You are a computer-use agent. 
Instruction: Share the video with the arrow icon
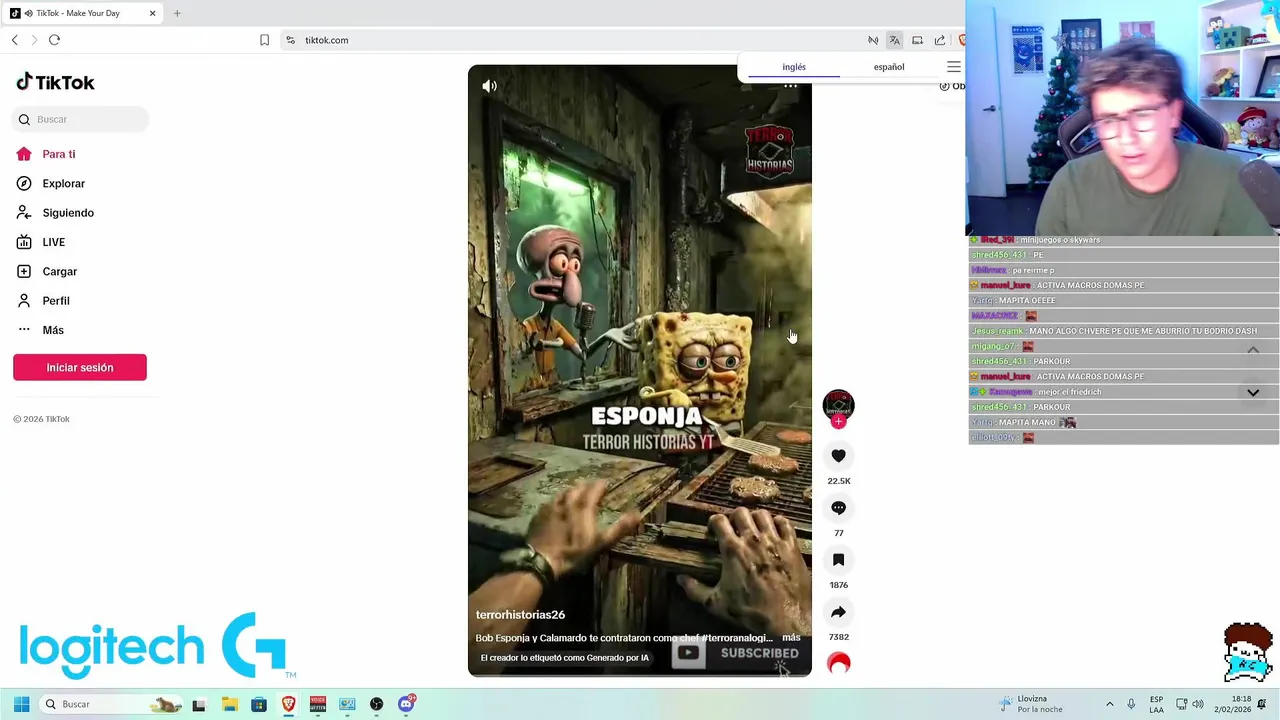click(x=838, y=612)
